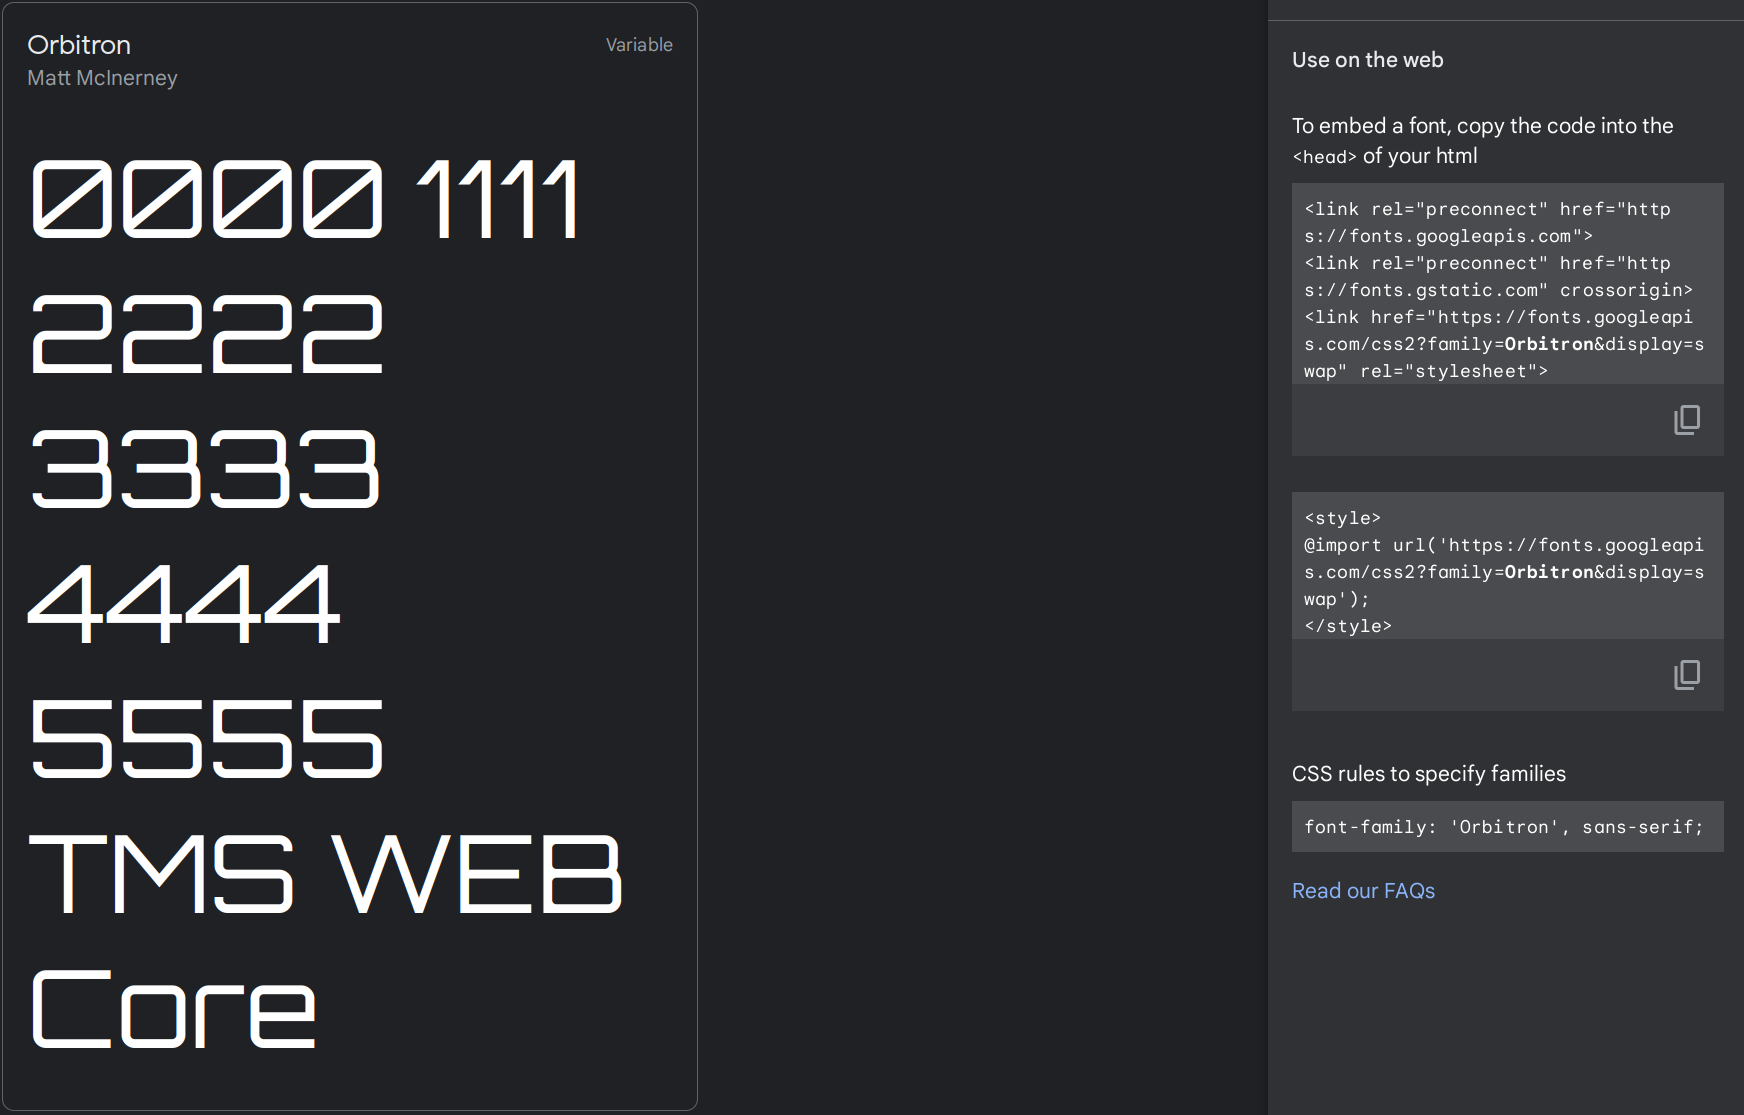Open the Read our FAQs link
The image size is (1744, 1115).
tap(1363, 891)
